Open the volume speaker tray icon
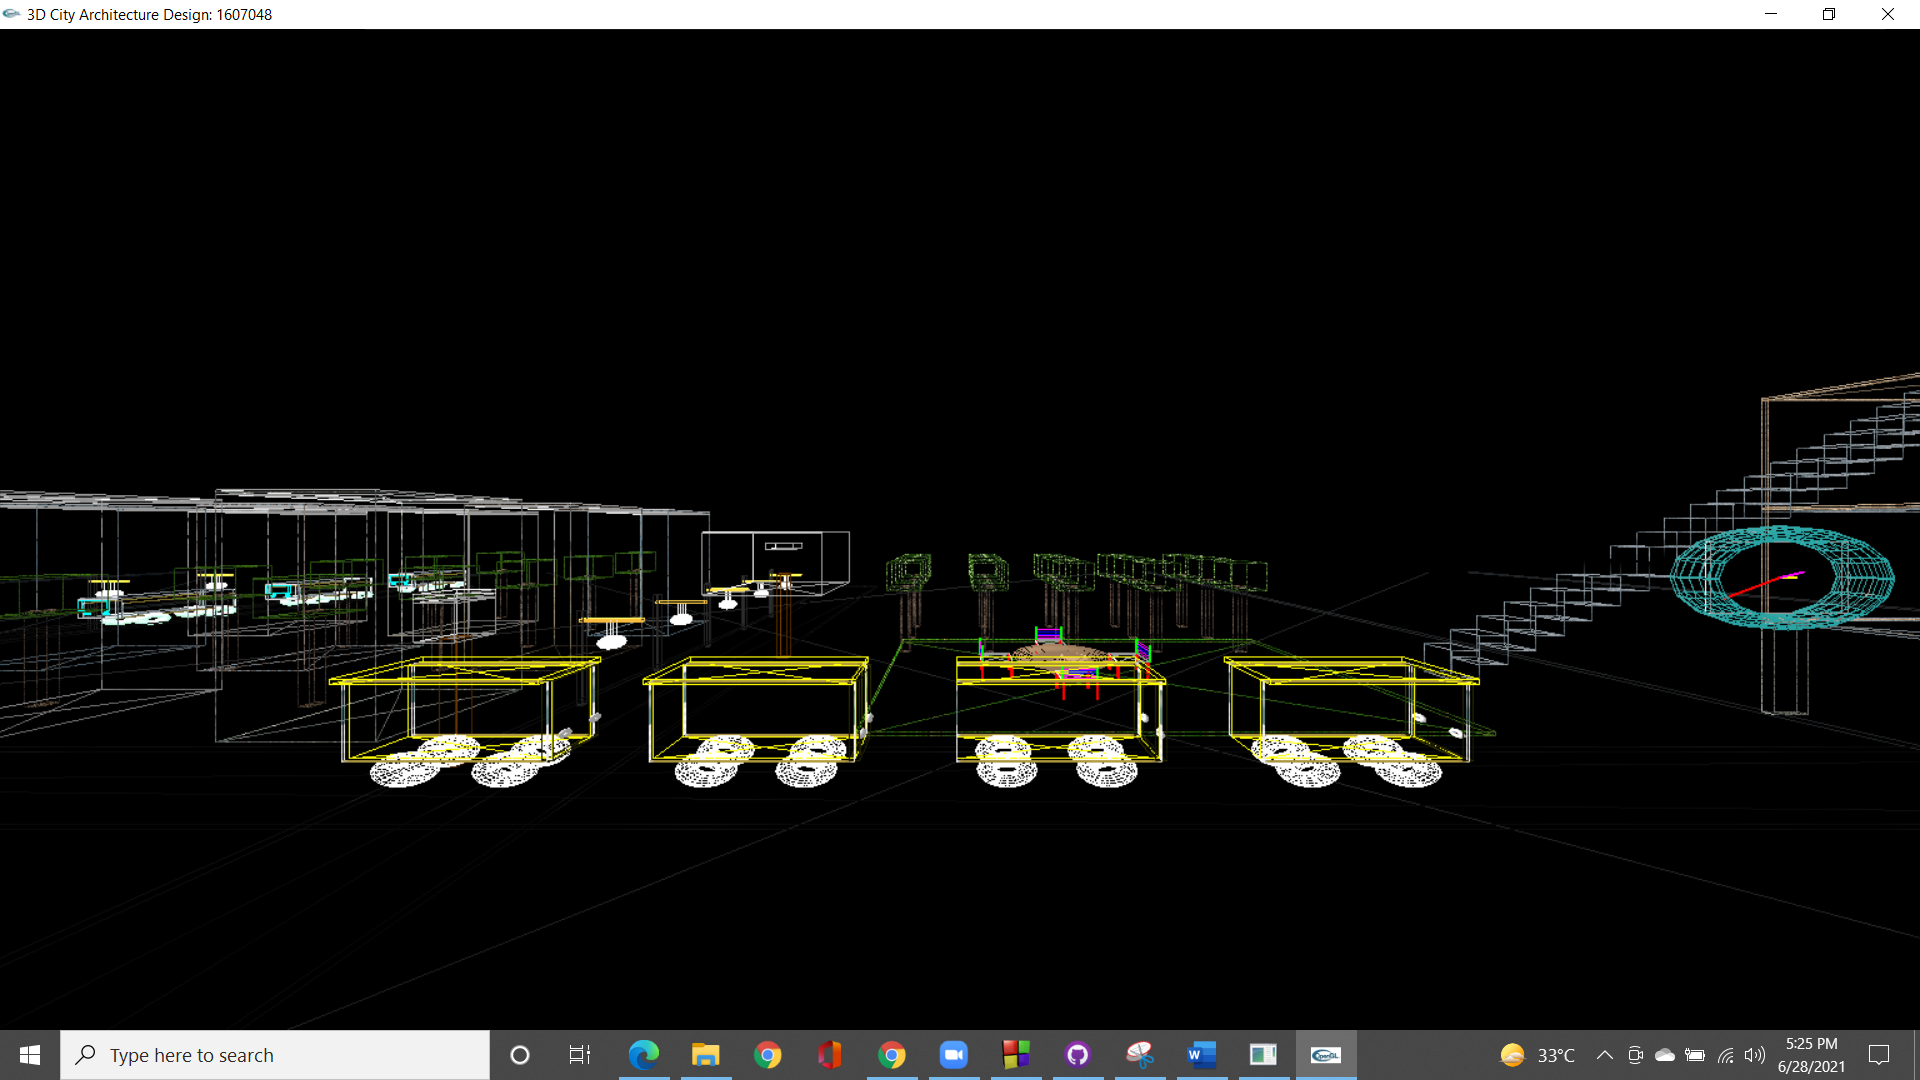 pos(1755,1055)
